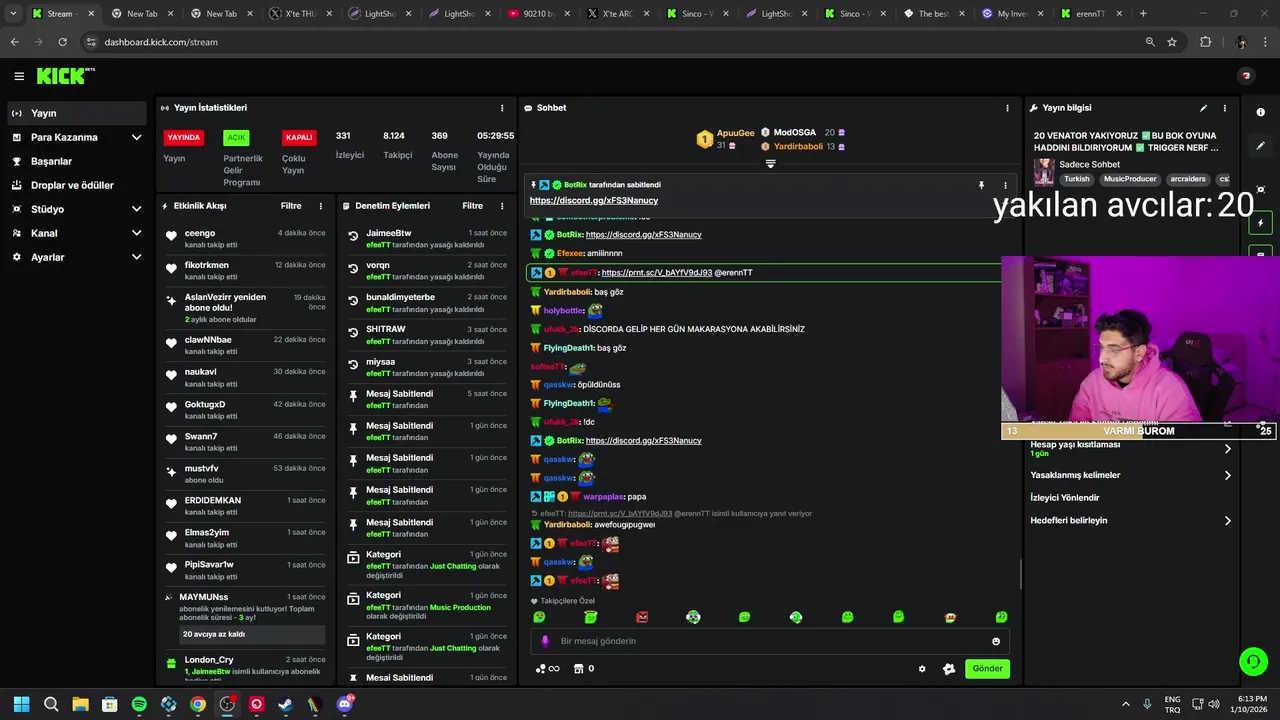Open the Sadece Sohbet category thumbnail

coord(1044,171)
